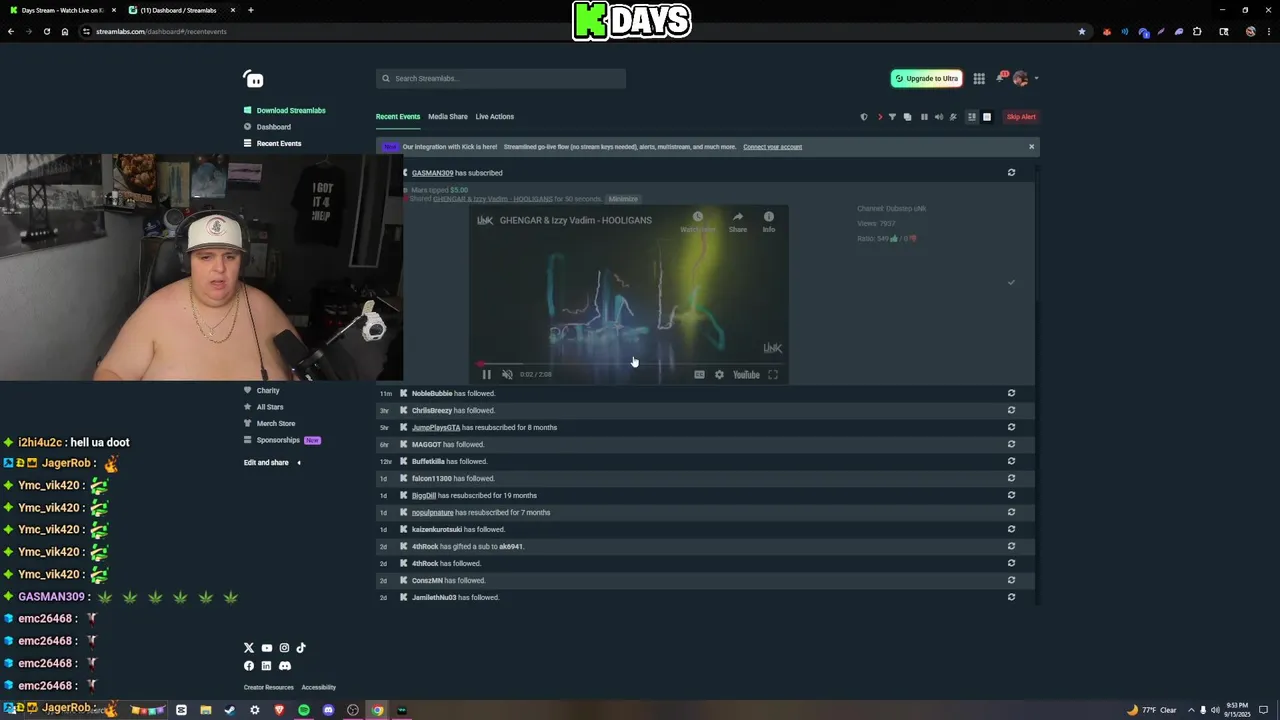
Task: Open the account avatar dropdown arrow
Action: pyautogui.click(x=1036, y=78)
